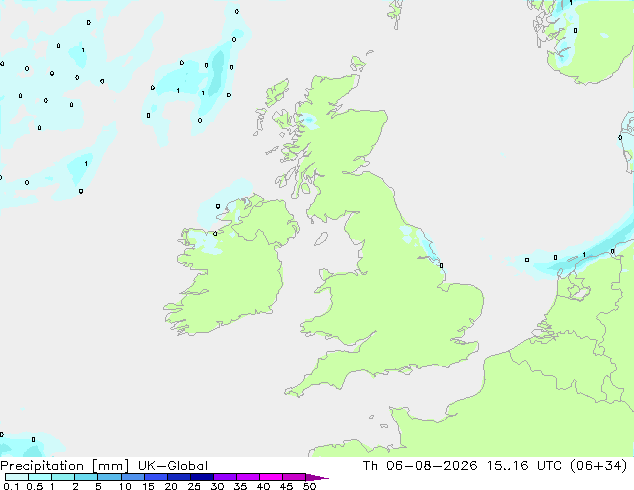The height and width of the screenshot is (490, 634).
Task: Select the 2–5 mm legend swatch
Action: pos(86,477)
